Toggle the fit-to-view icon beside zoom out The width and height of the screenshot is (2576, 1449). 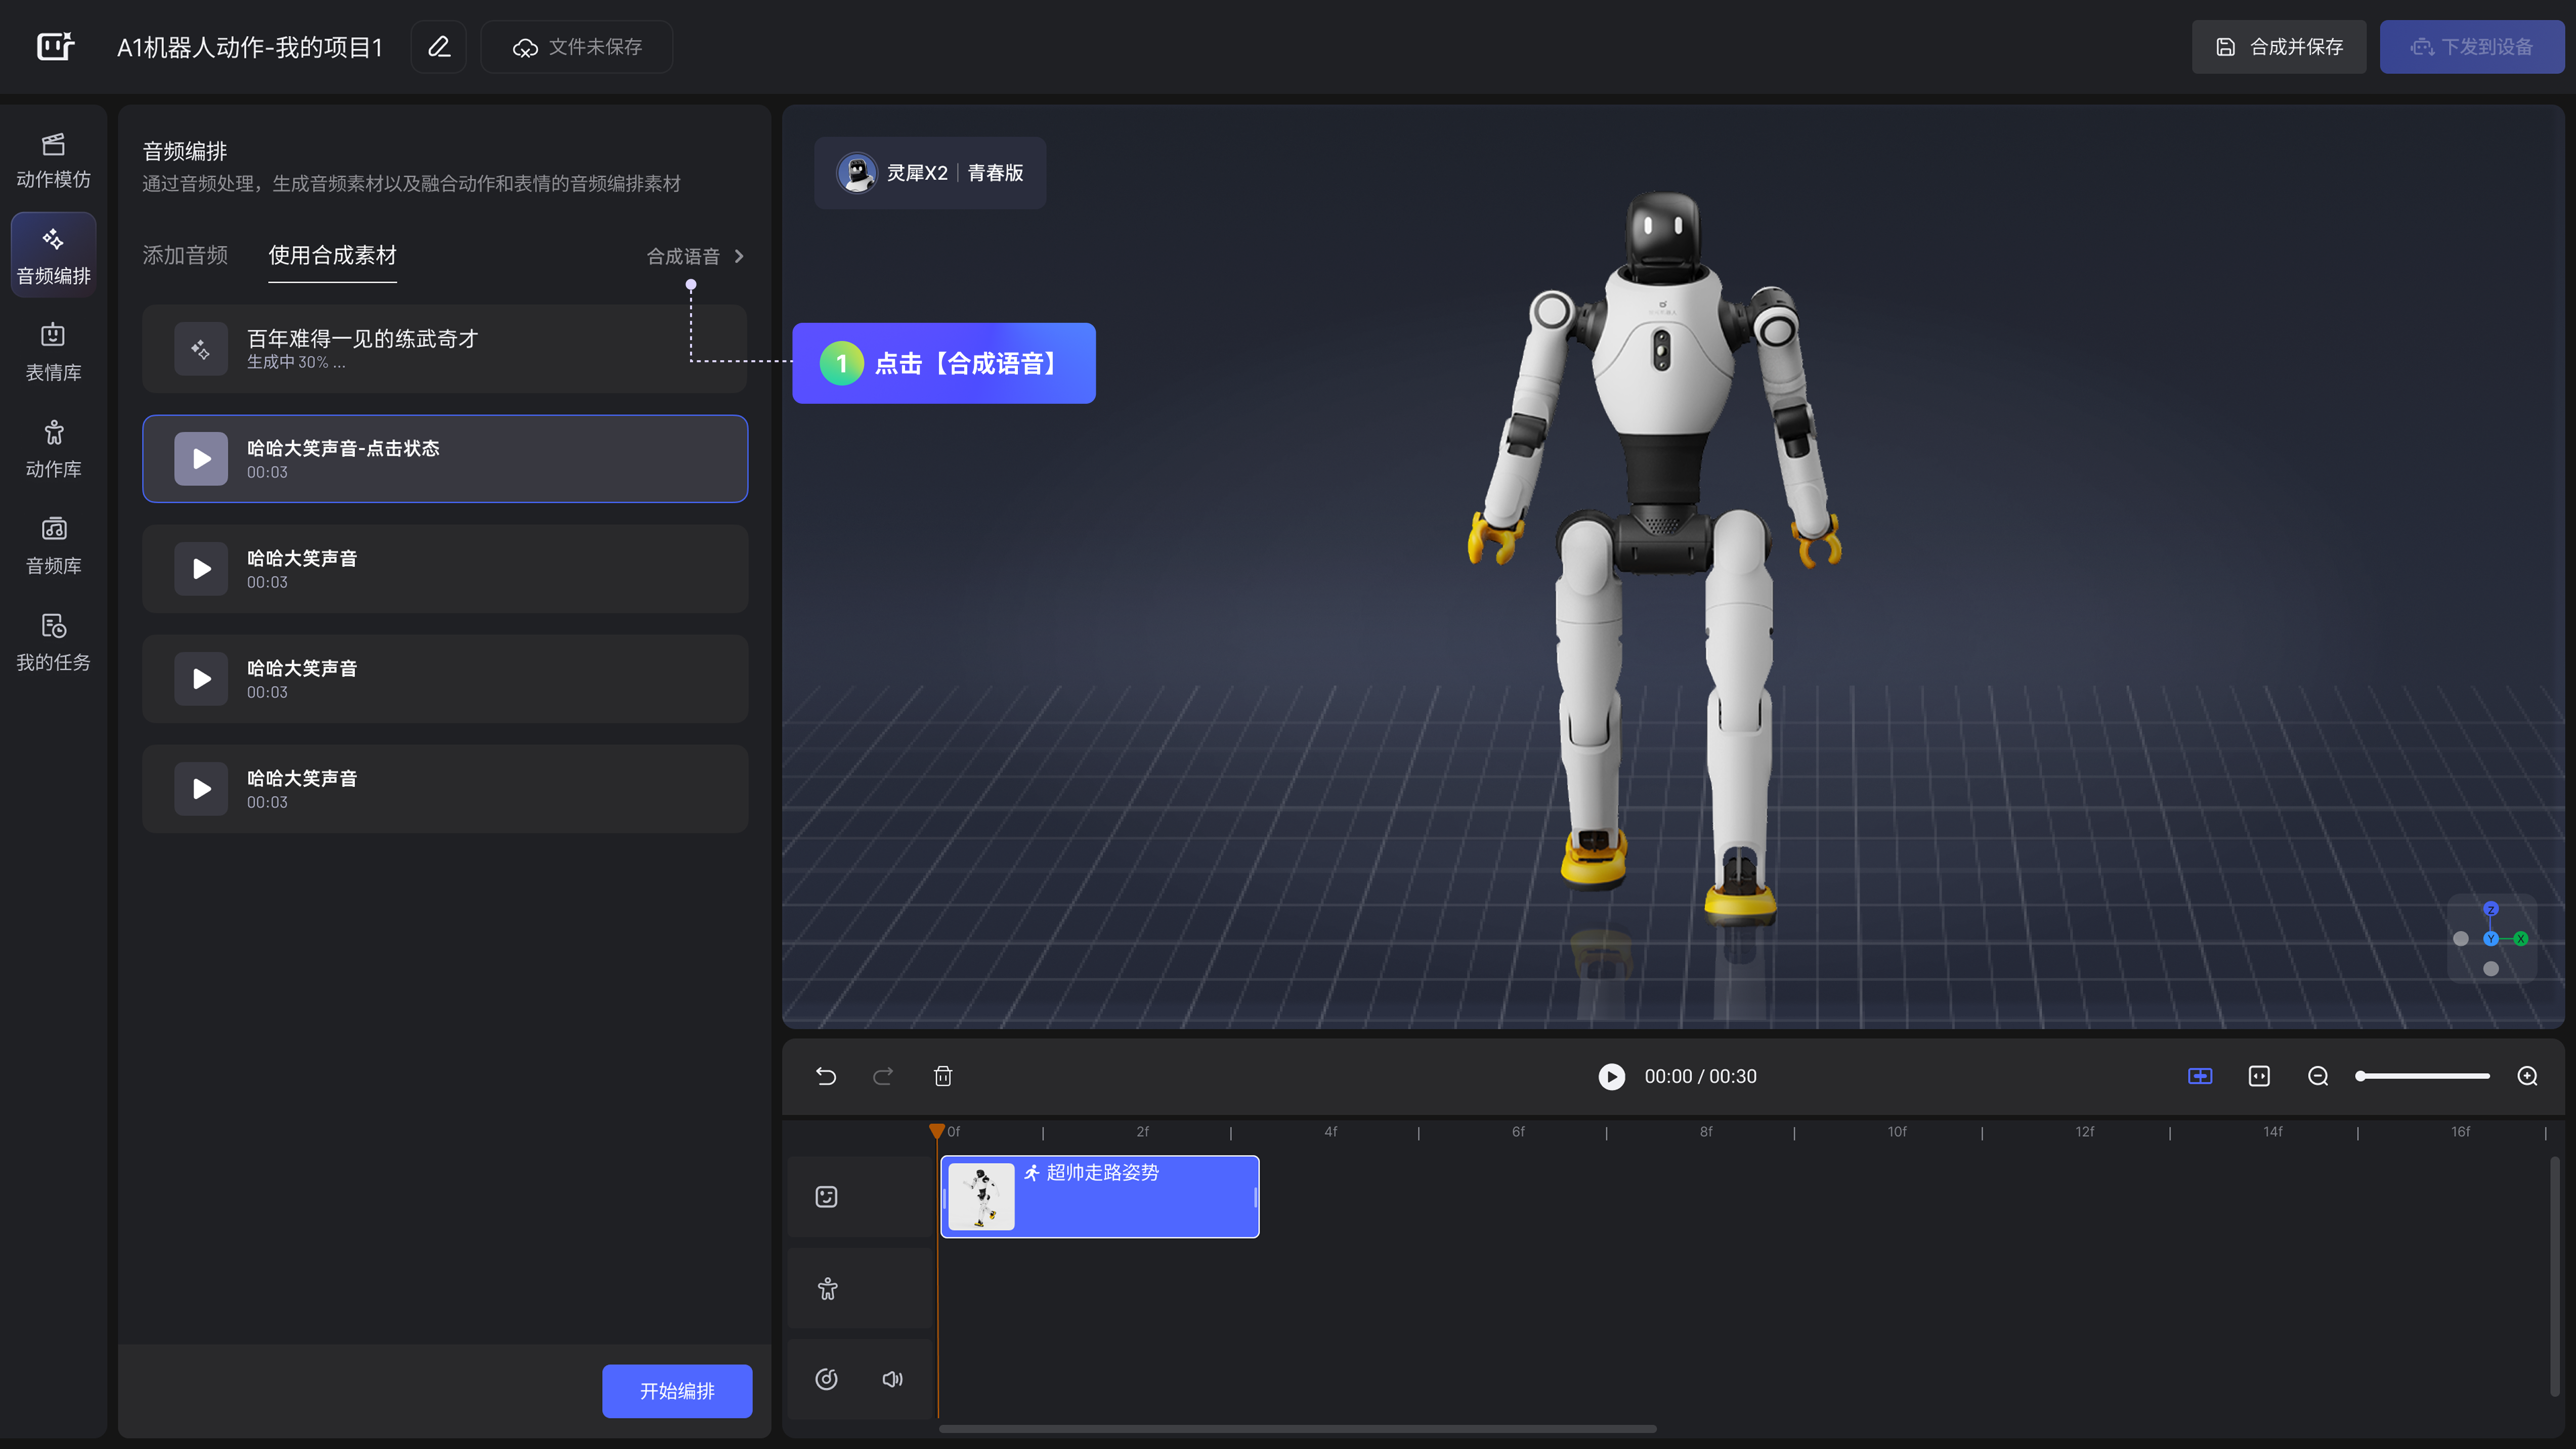click(2259, 1076)
